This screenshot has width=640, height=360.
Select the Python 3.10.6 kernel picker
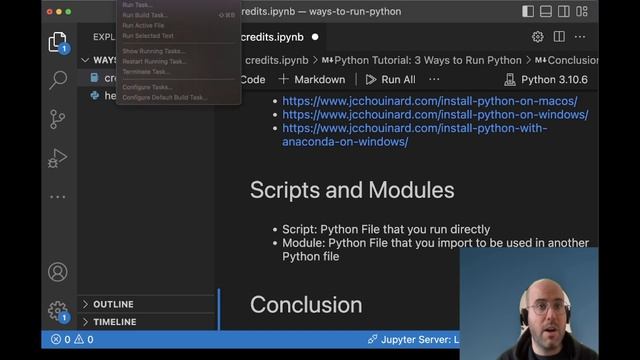(x=546, y=80)
